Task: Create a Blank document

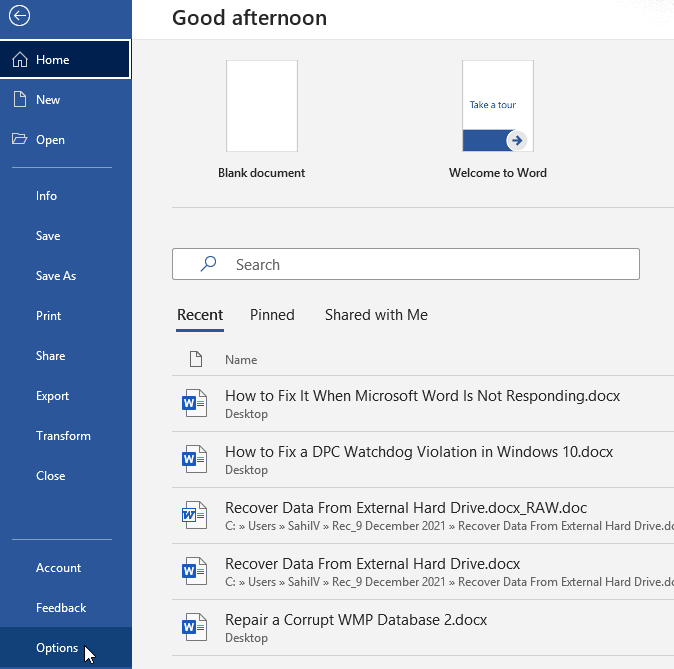Action: 262,106
